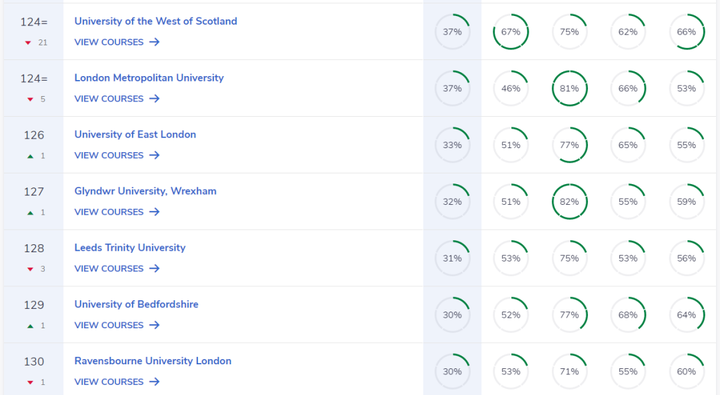Open Glyndwr University, Wrexham link
Viewport: 720px width, 395px height.
[145, 191]
